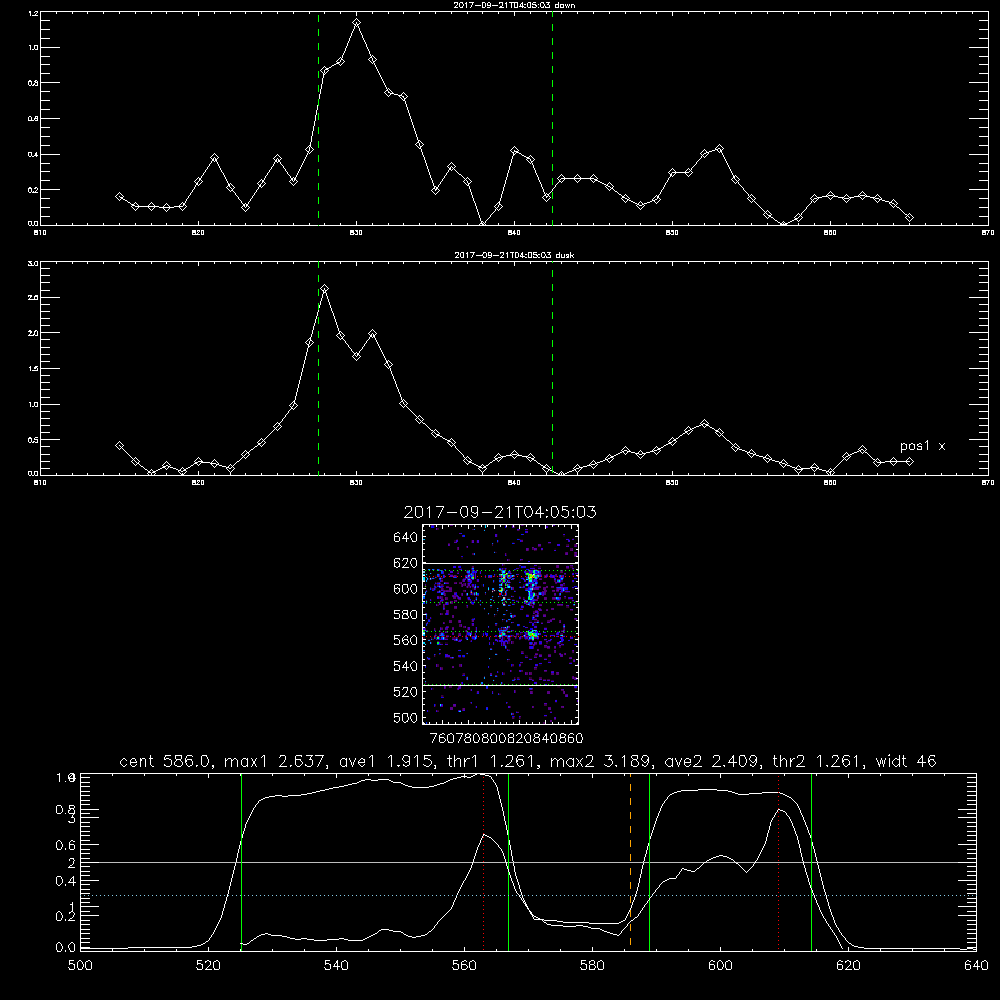Viewport: 1000px width, 1000px height.
Task: Click the 'pos1 x' label in dusk plot
Action: click(x=922, y=446)
